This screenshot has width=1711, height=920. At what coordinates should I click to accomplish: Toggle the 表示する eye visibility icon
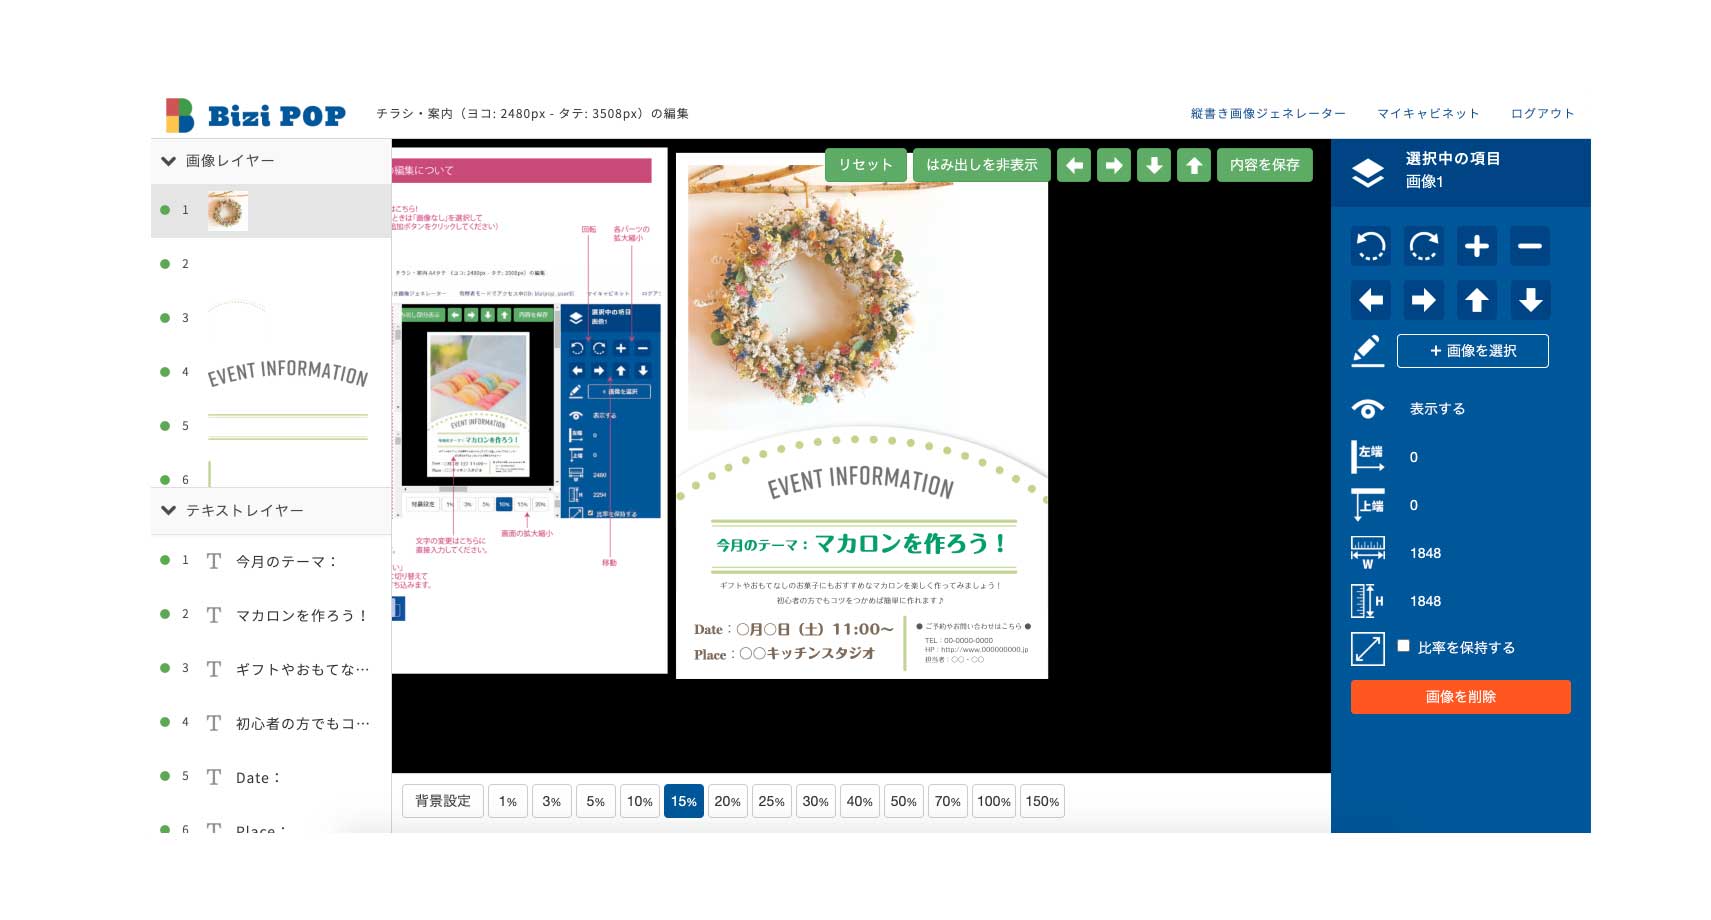[1367, 408]
